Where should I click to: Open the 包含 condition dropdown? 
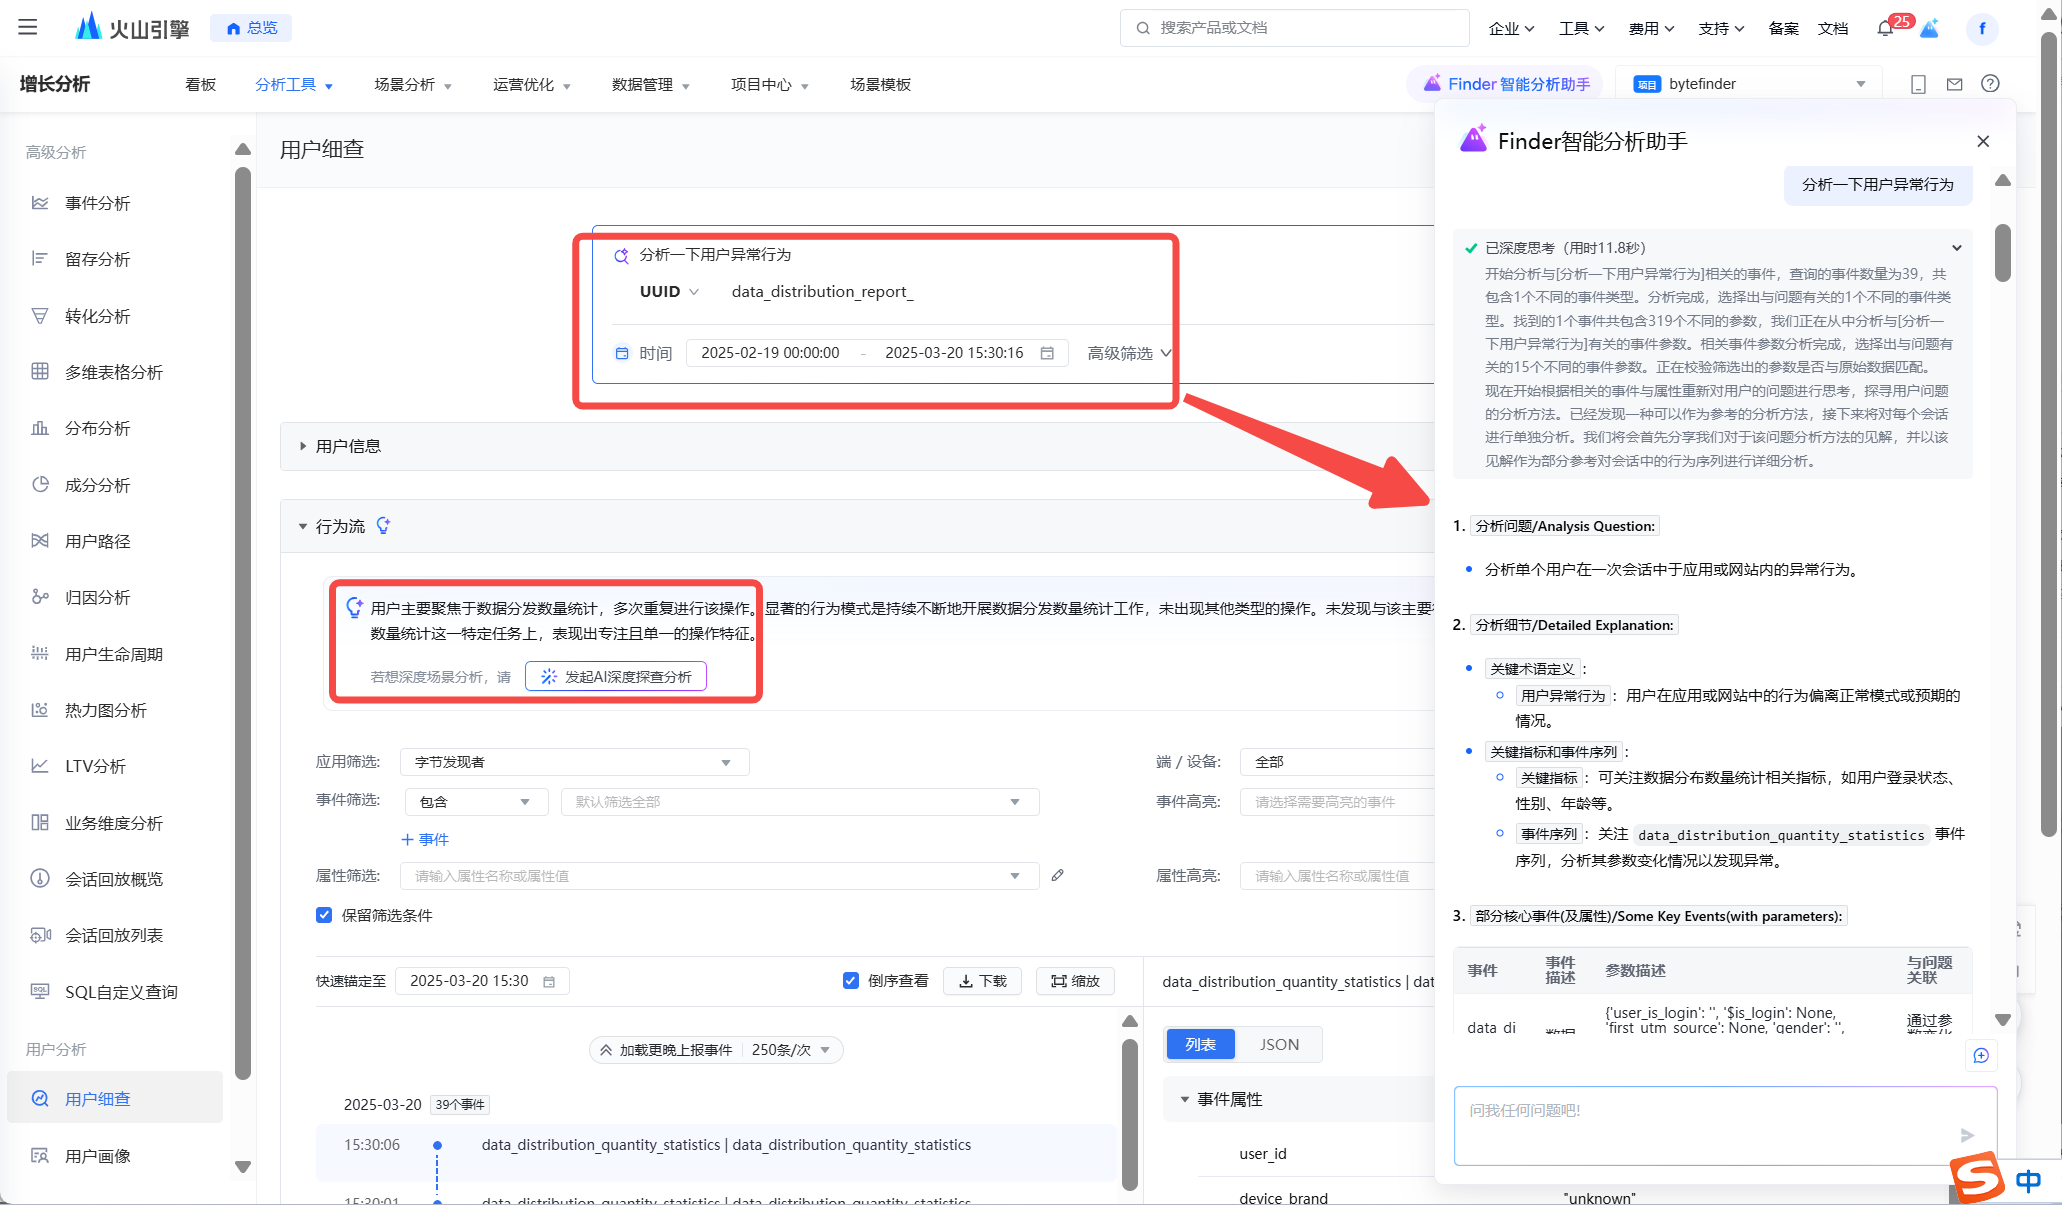pyautogui.click(x=476, y=802)
